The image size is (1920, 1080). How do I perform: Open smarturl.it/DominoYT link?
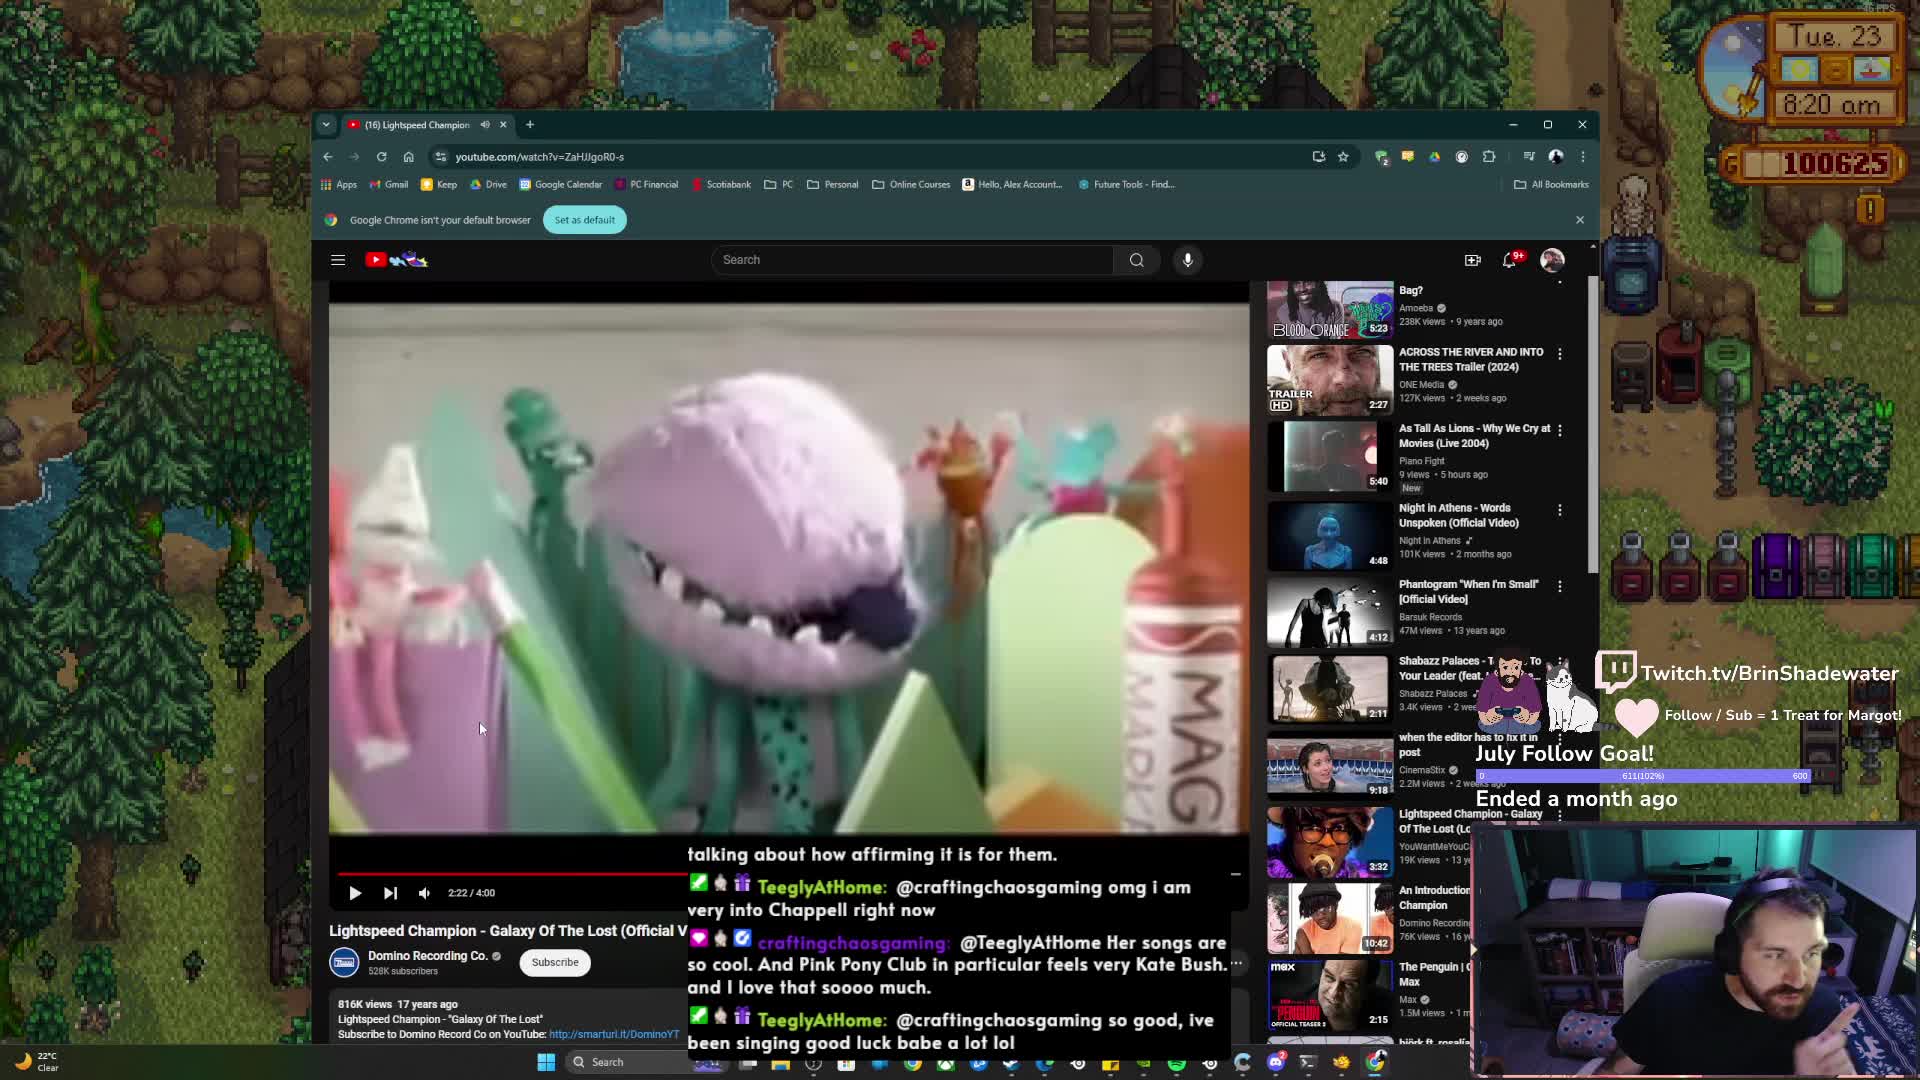pyautogui.click(x=614, y=1034)
